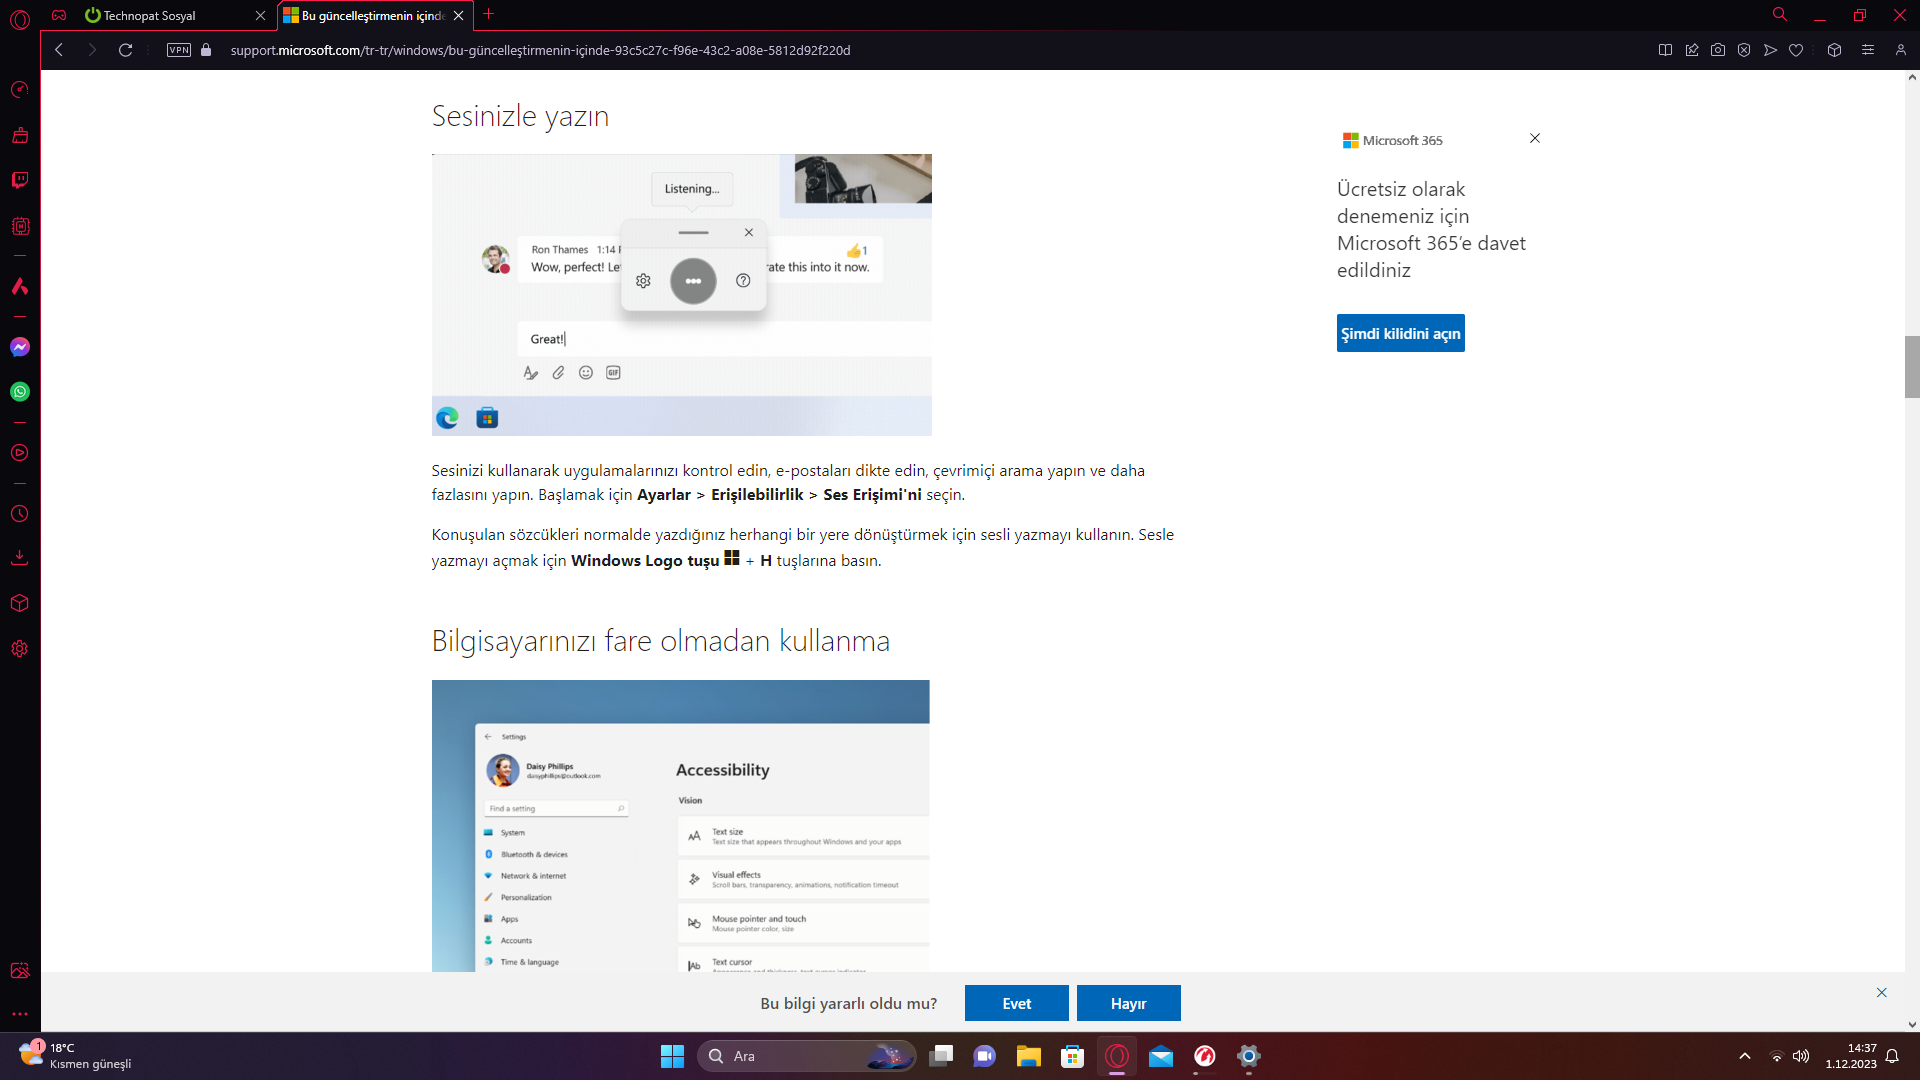This screenshot has width=1920, height=1080.
Task: Open ad blocker shield icon
Action: point(1744,50)
